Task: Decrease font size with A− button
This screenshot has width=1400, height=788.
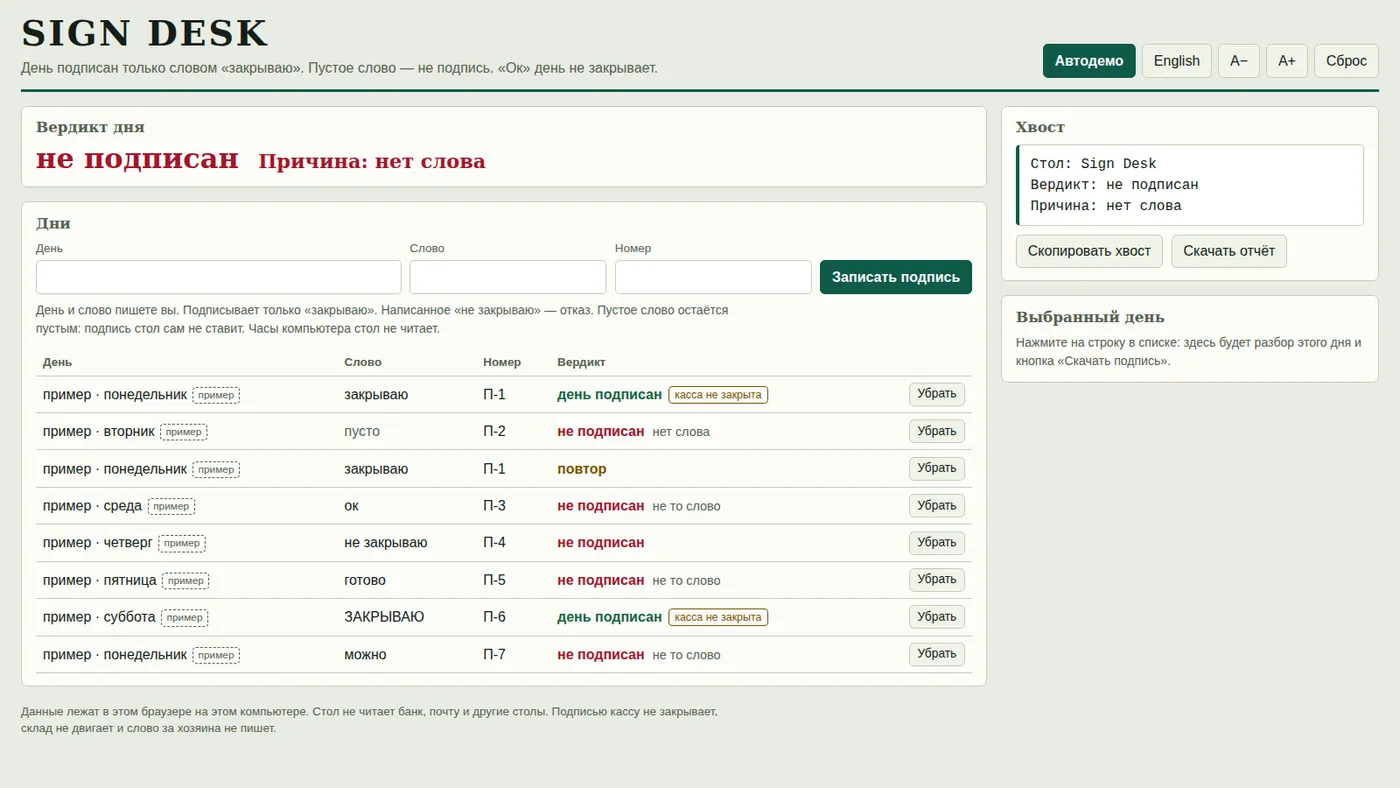Action: tap(1239, 61)
